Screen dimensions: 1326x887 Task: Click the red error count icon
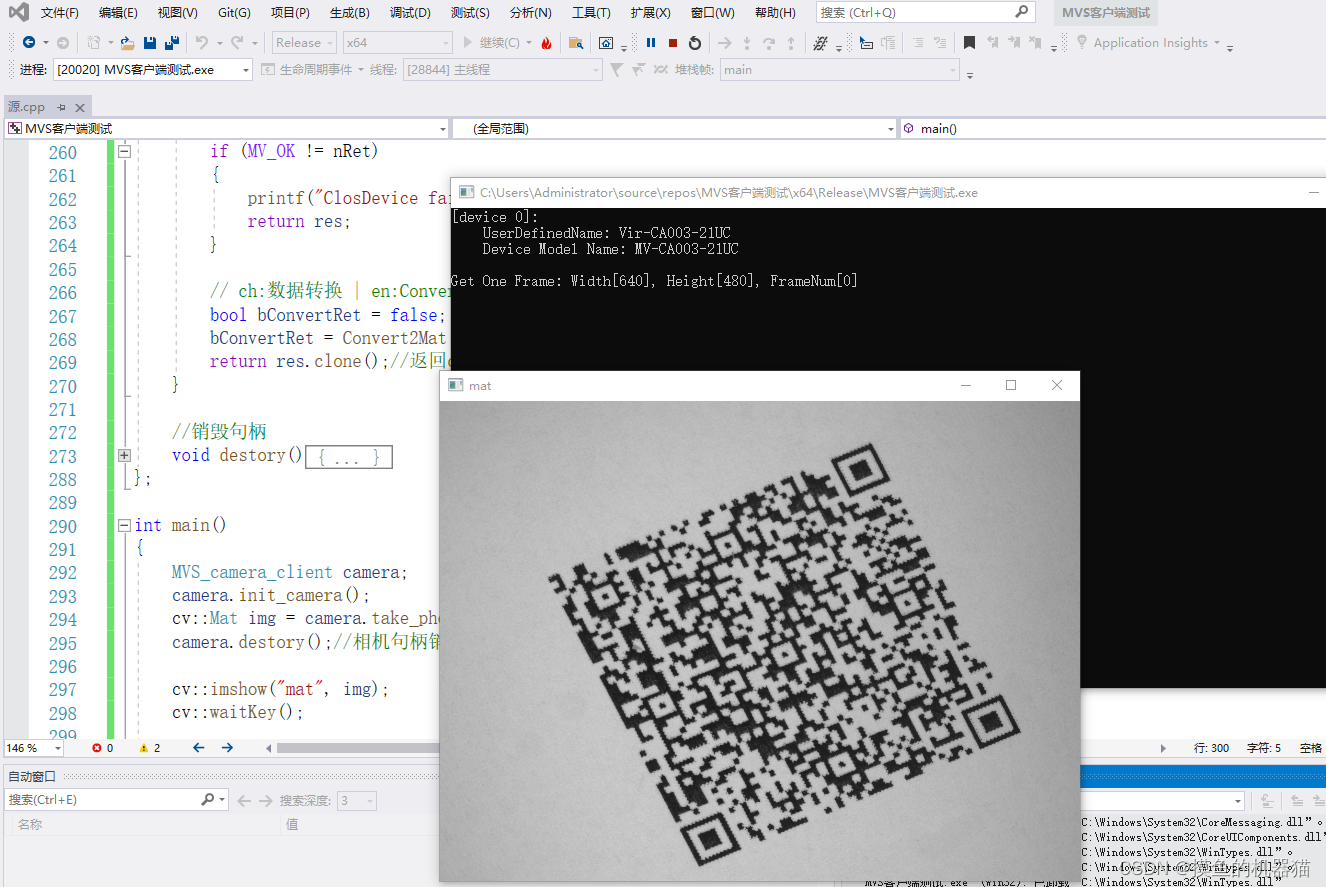[97, 748]
